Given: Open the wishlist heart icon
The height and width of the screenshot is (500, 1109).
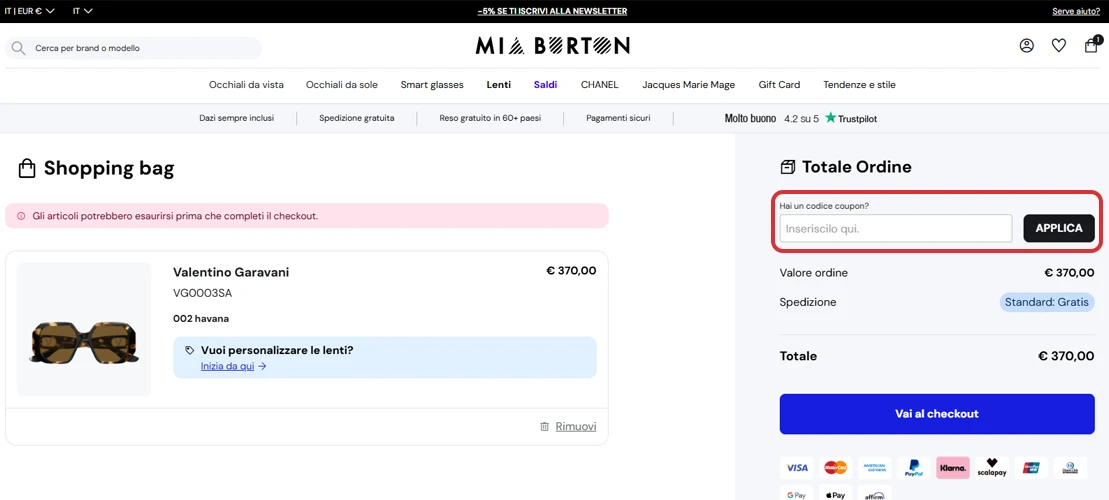Looking at the screenshot, I should point(1059,46).
